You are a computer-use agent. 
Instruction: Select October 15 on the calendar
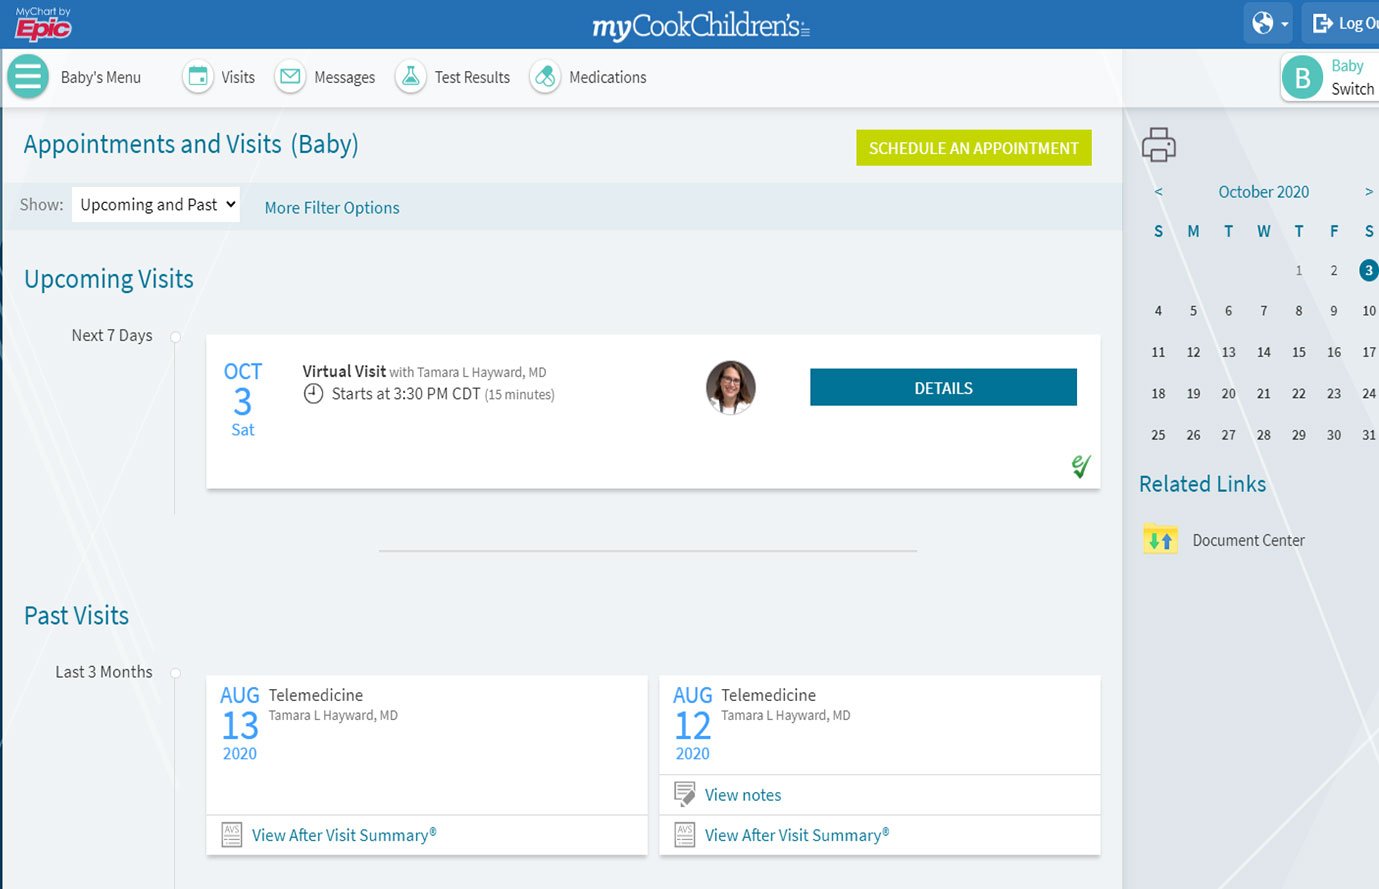1298,352
